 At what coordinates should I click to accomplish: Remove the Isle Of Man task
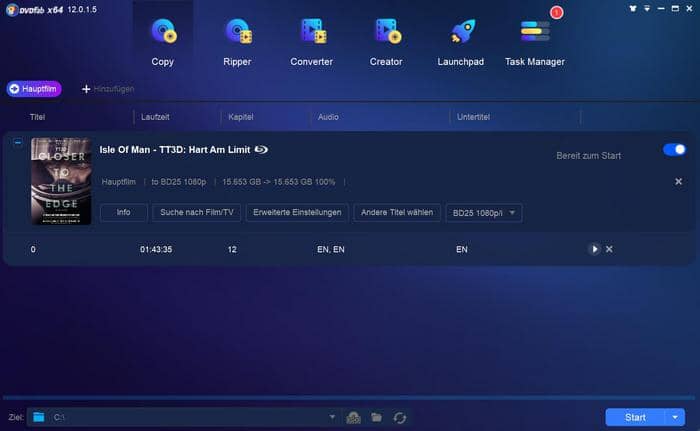point(678,181)
